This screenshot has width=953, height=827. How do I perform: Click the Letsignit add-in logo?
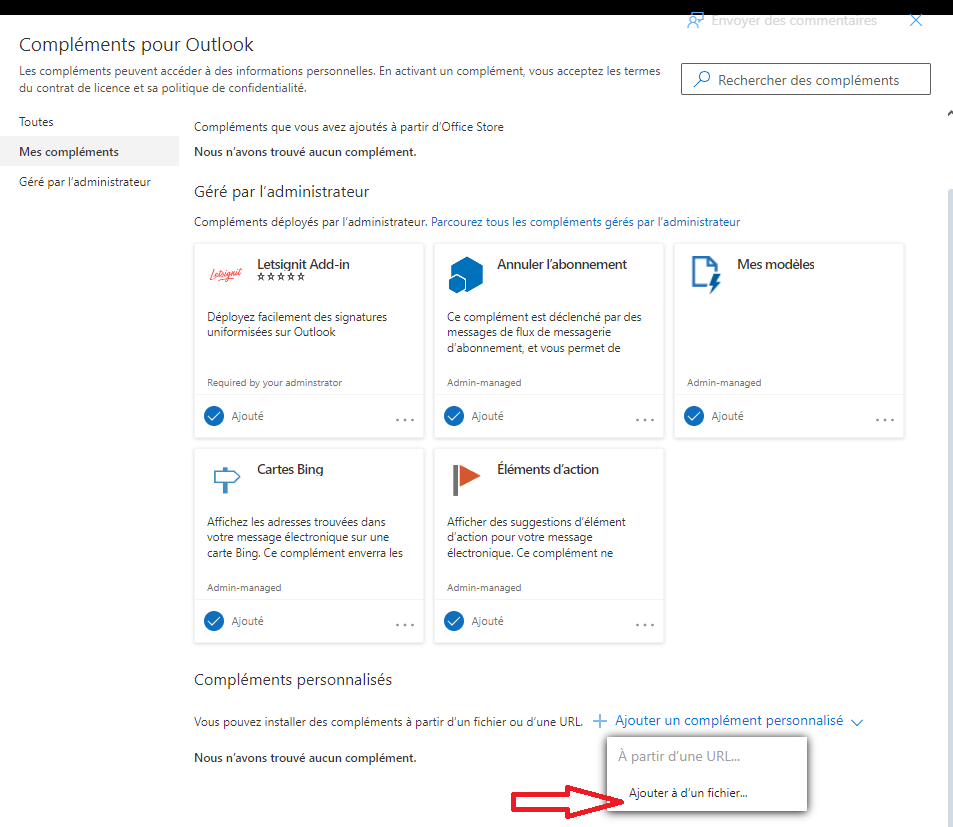(225, 275)
